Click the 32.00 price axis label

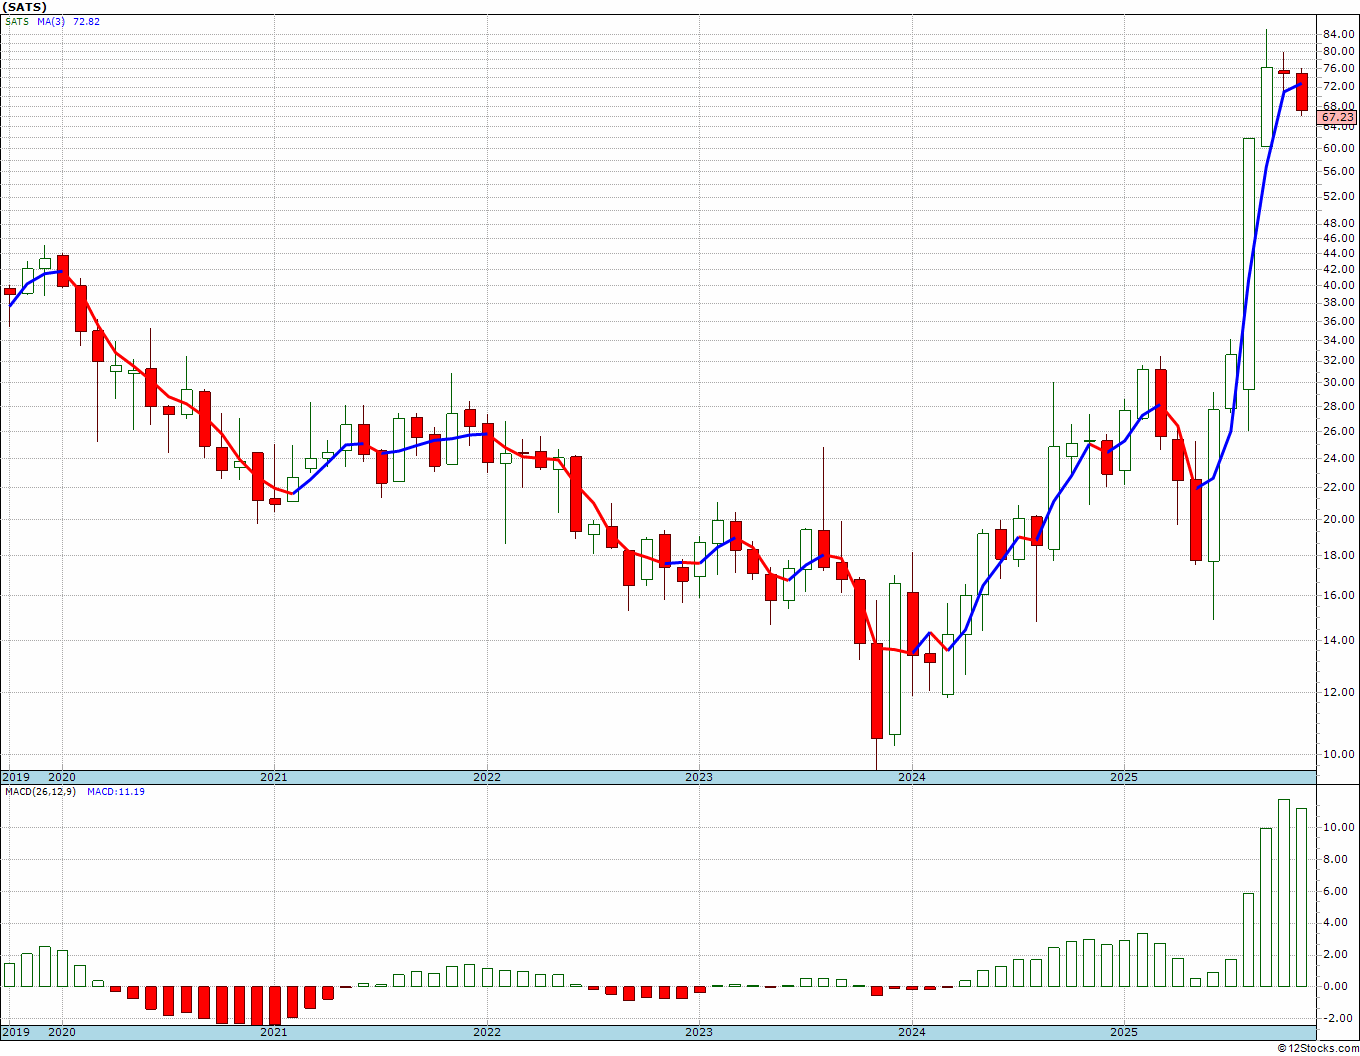pos(1338,361)
